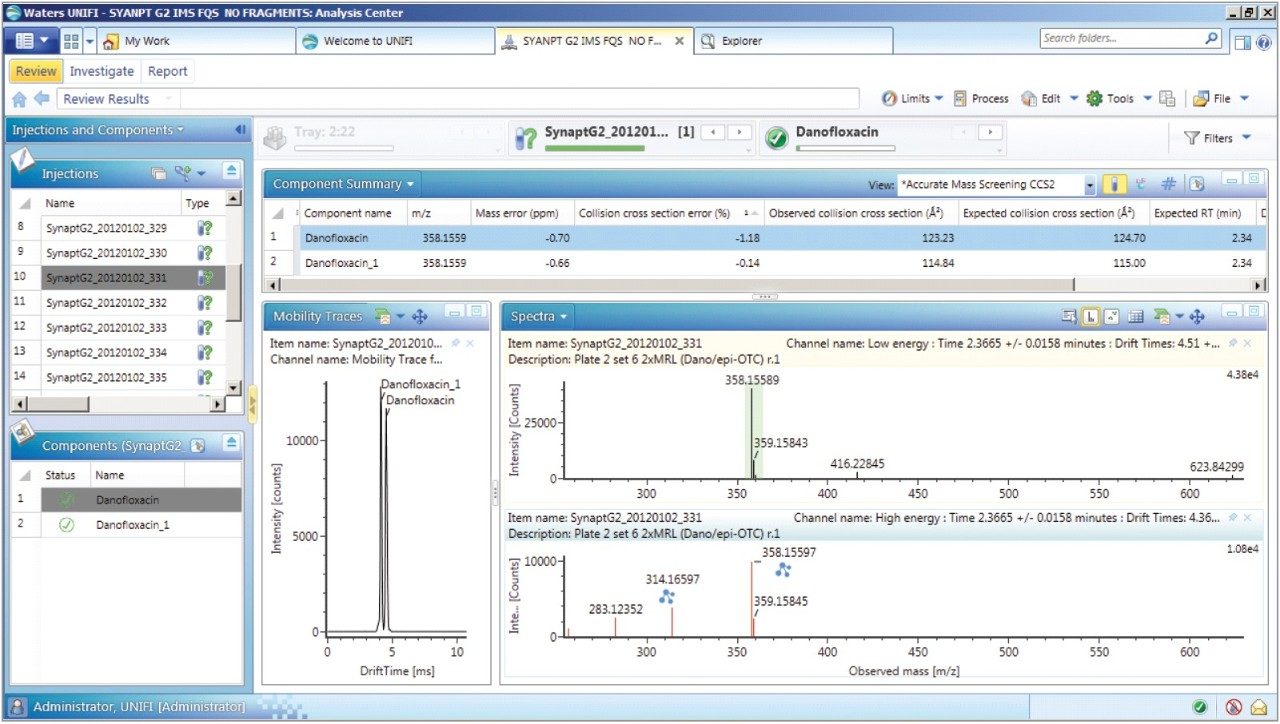Image resolution: width=1280 pixels, height=724 pixels.
Task: Open the File menu
Action: (1221, 98)
